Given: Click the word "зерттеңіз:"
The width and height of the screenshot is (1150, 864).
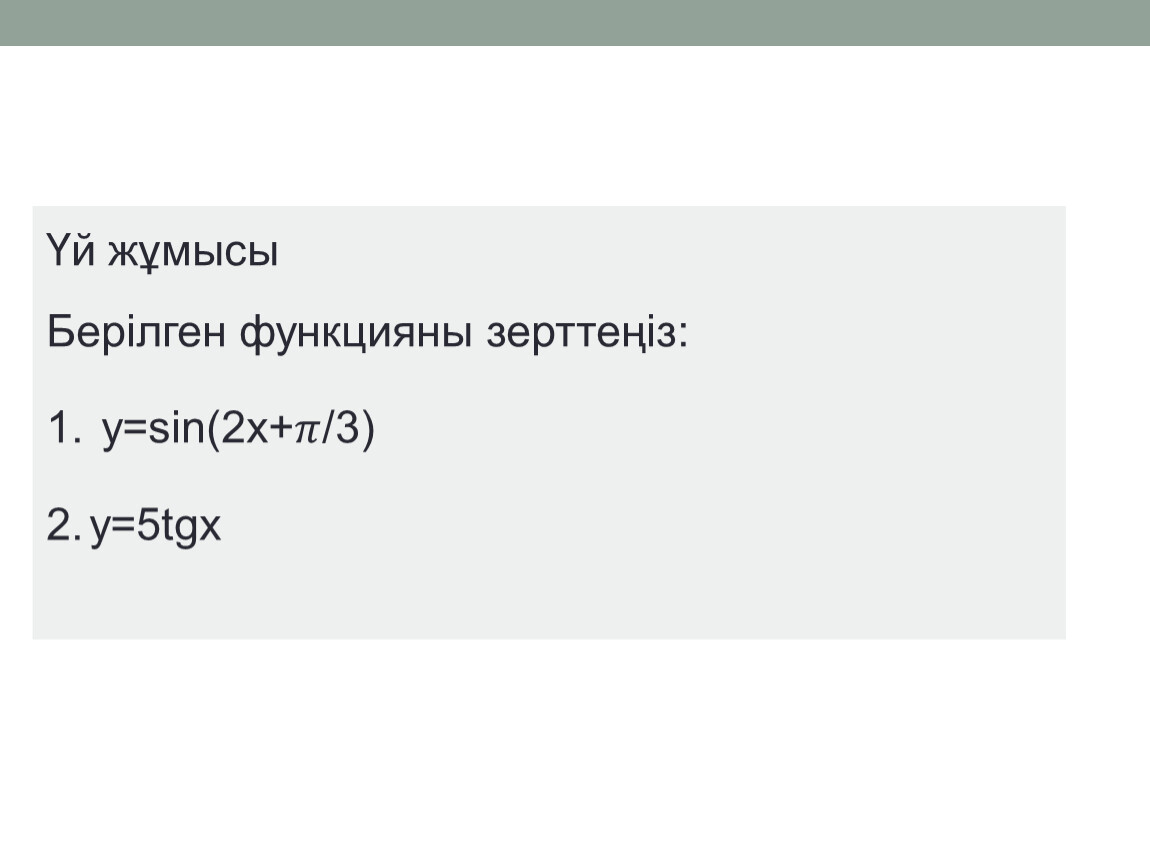Looking at the screenshot, I should [x=587, y=334].
